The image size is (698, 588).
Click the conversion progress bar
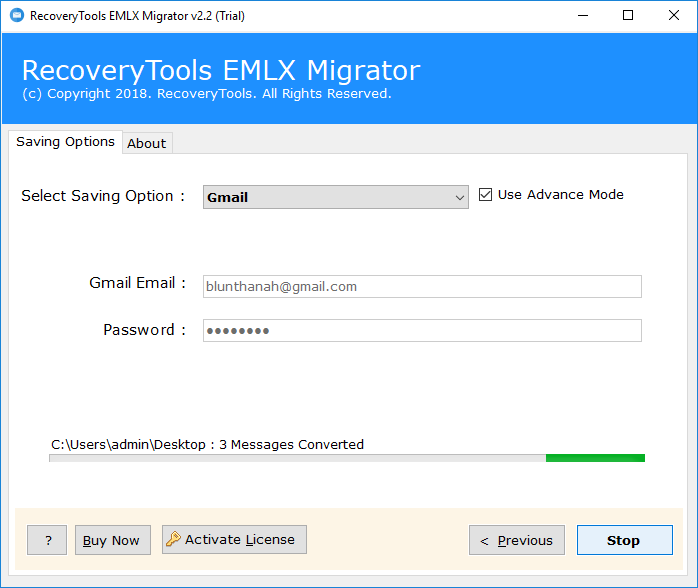(x=347, y=458)
